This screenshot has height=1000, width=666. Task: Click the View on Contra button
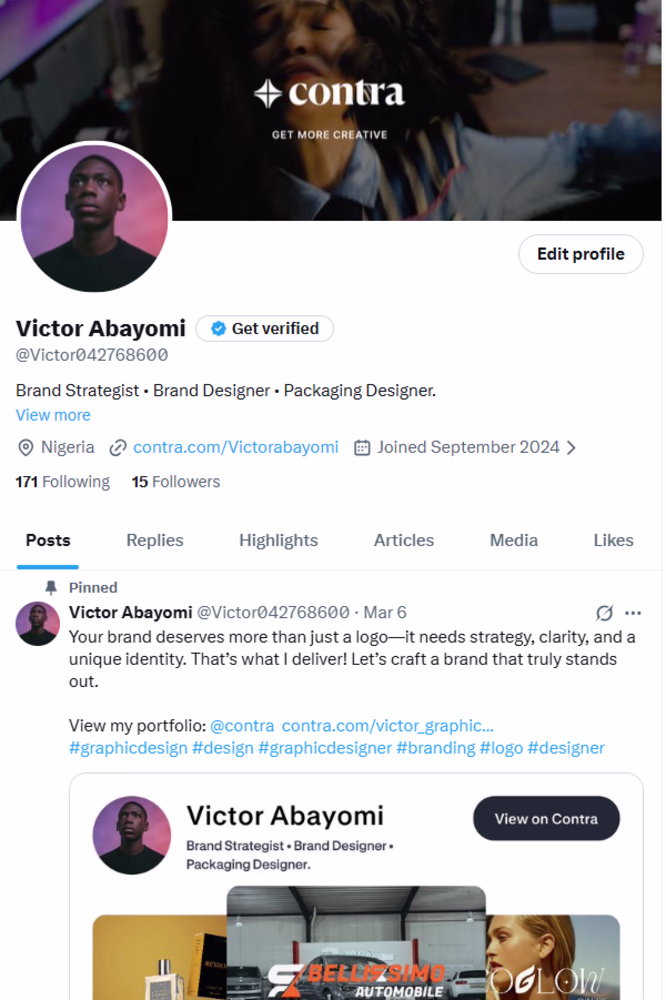pyautogui.click(x=546, y=818)
